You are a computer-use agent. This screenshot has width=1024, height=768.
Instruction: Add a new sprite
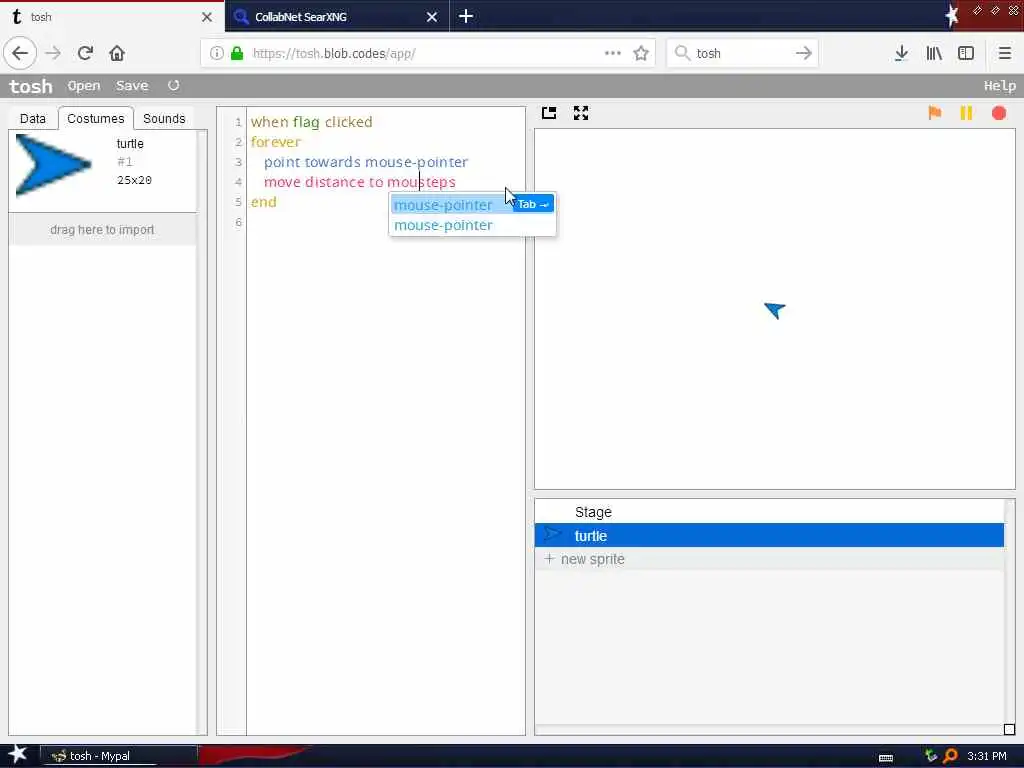click(769, 559)
